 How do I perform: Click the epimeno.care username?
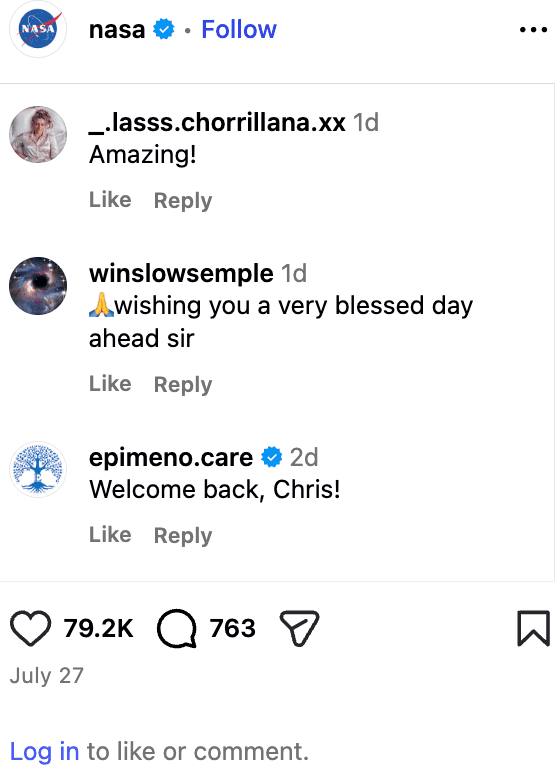point(171,457)
